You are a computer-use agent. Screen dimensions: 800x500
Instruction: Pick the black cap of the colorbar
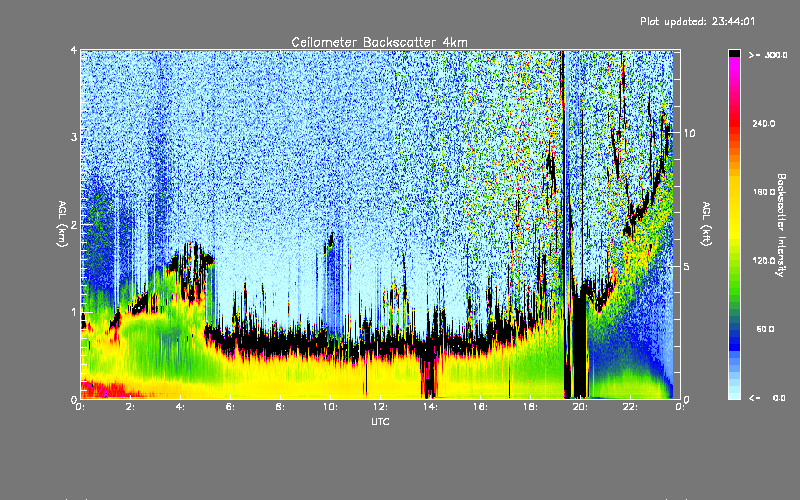pyautogui.click(x=734, y=53)
